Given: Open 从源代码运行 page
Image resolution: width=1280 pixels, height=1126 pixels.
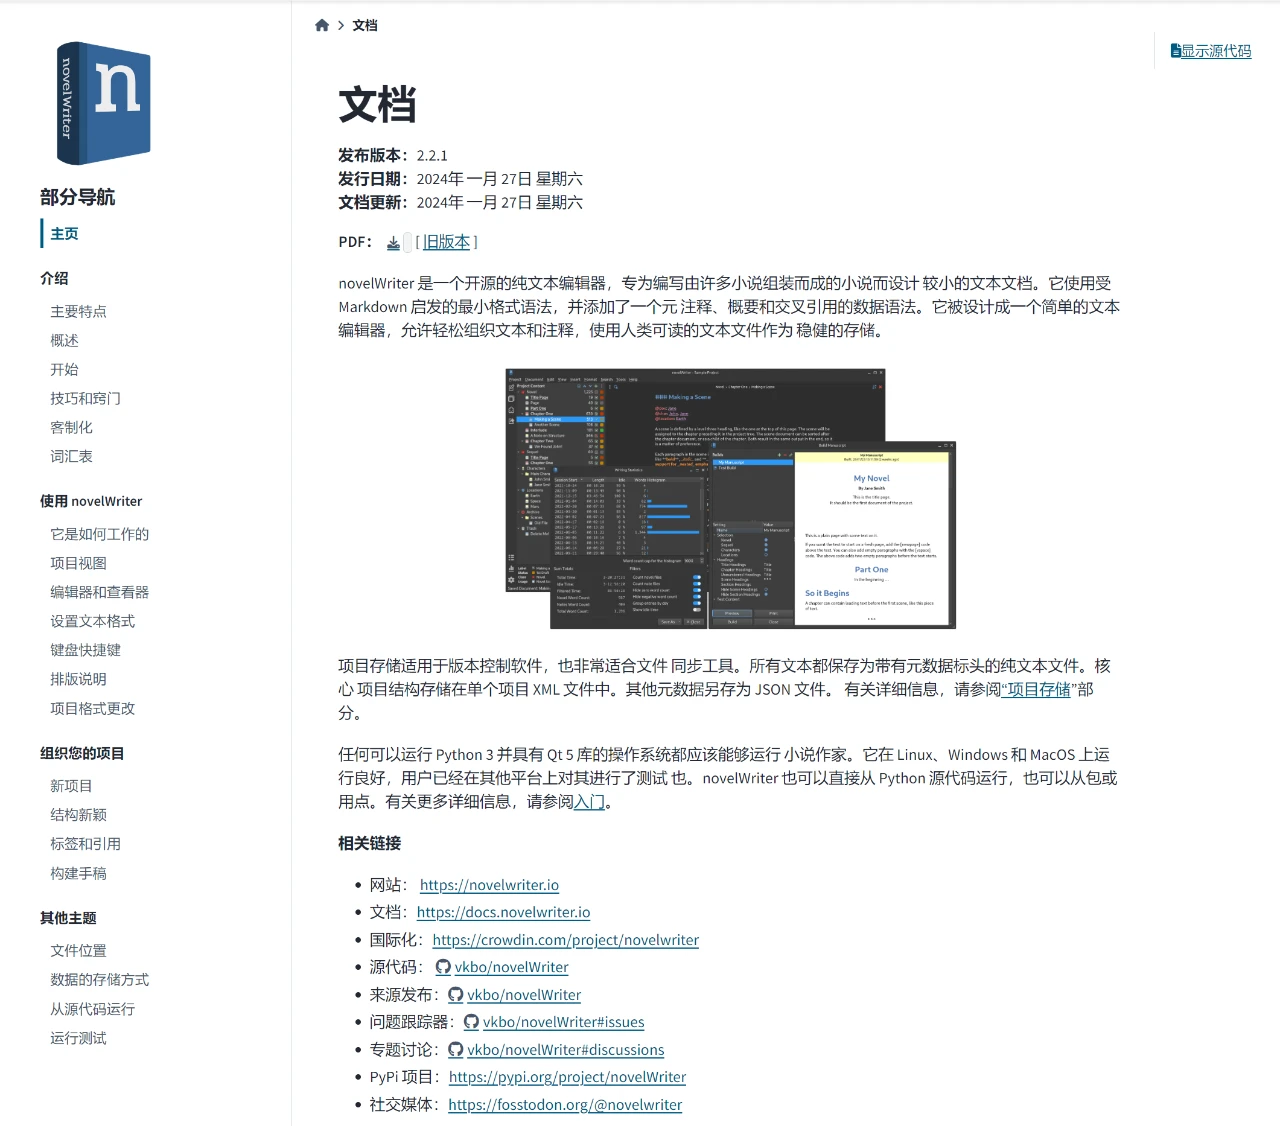Looking at the screenshot, I should [x=92, y=1010].
